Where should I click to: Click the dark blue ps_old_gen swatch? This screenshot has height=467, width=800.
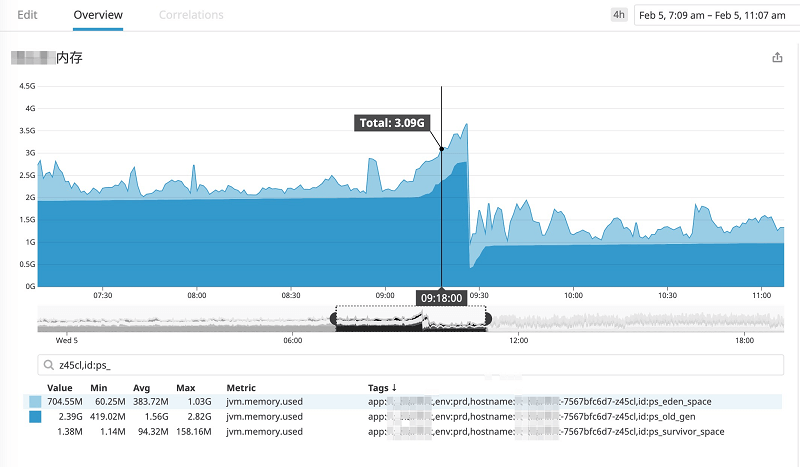(x=35, y=417)
